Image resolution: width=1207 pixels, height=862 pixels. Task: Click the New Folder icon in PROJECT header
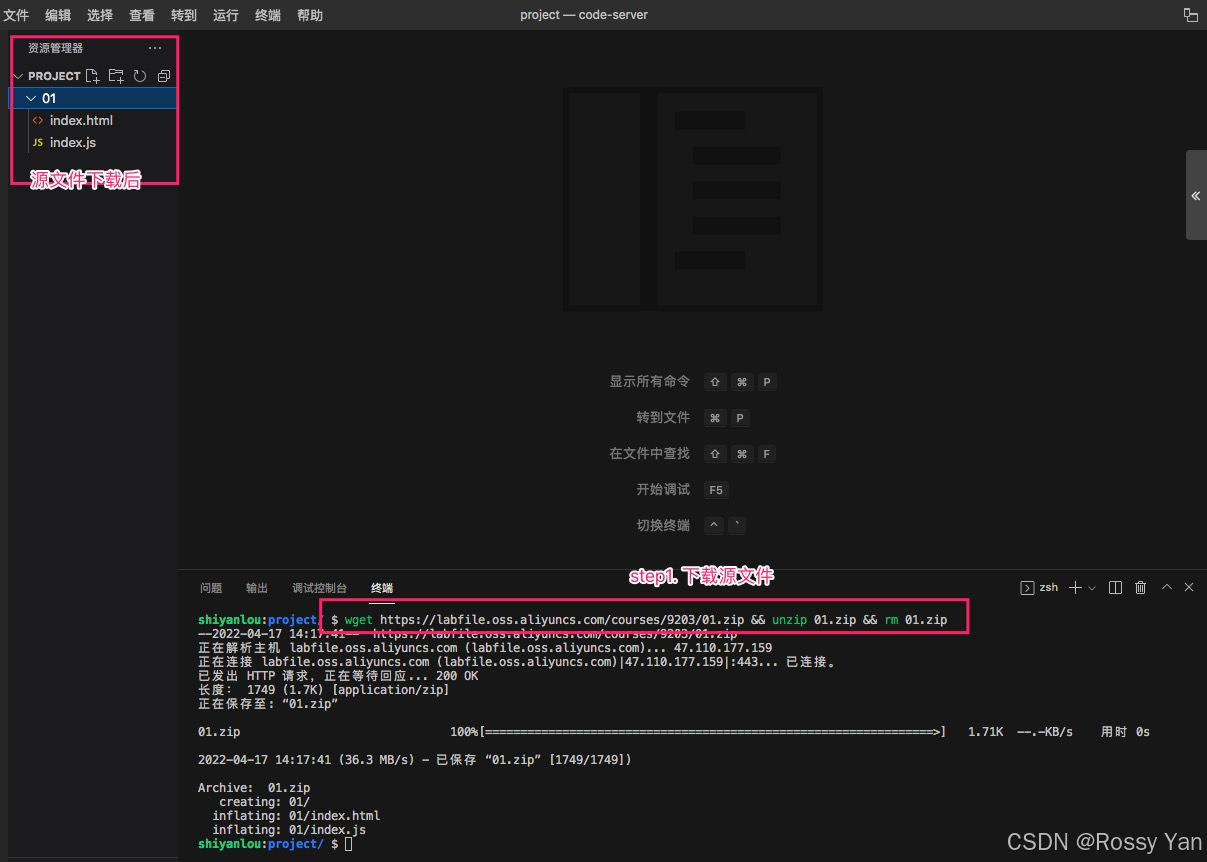116,76
